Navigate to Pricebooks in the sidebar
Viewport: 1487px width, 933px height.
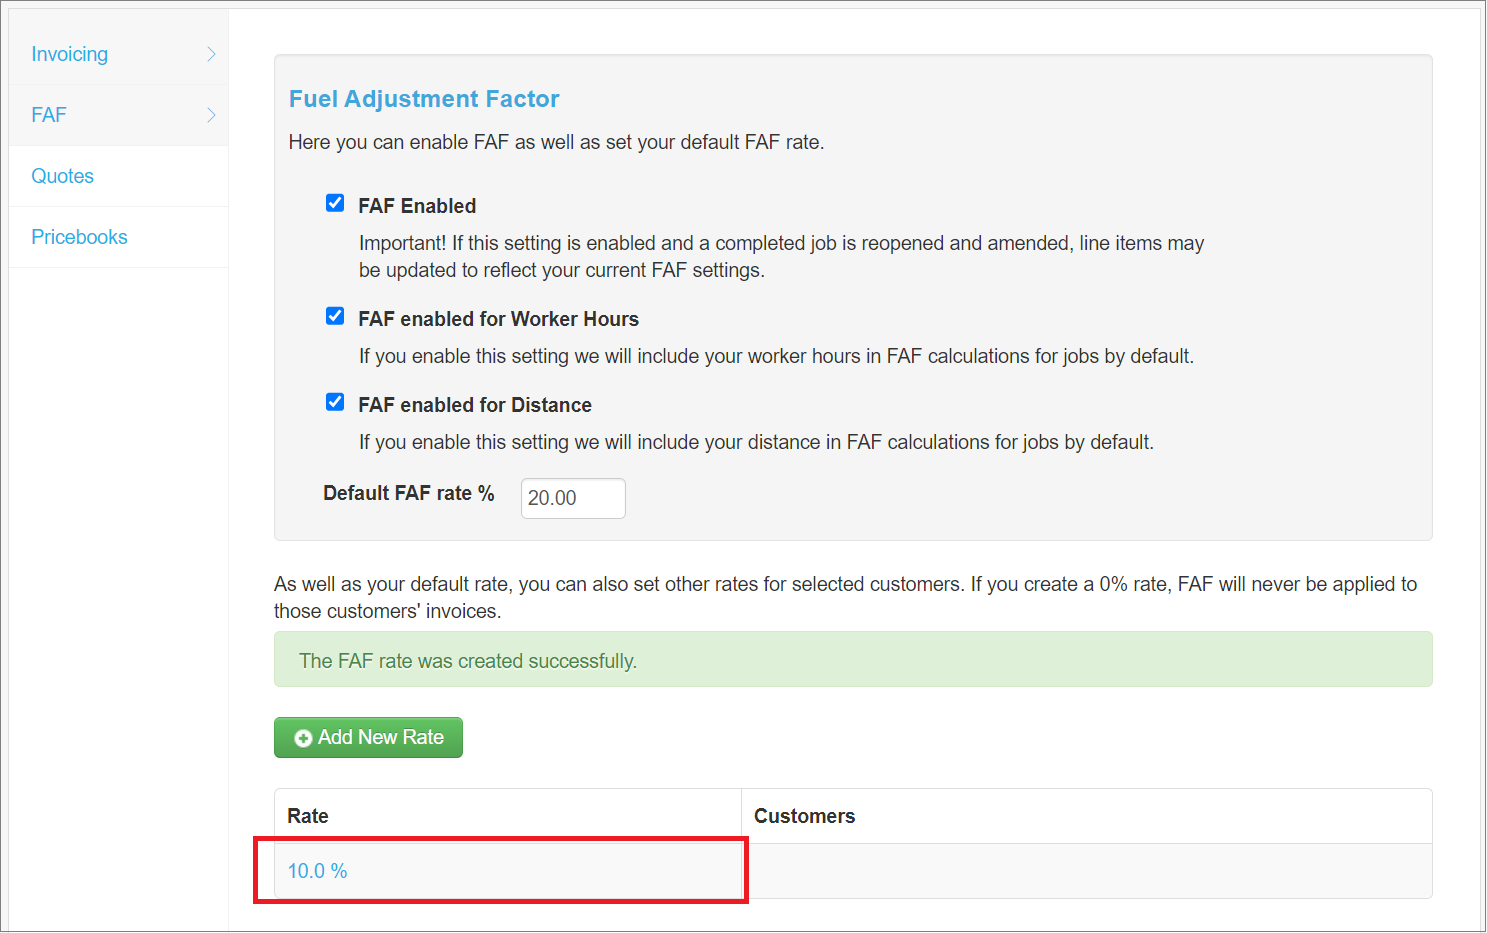coord(79,237)
